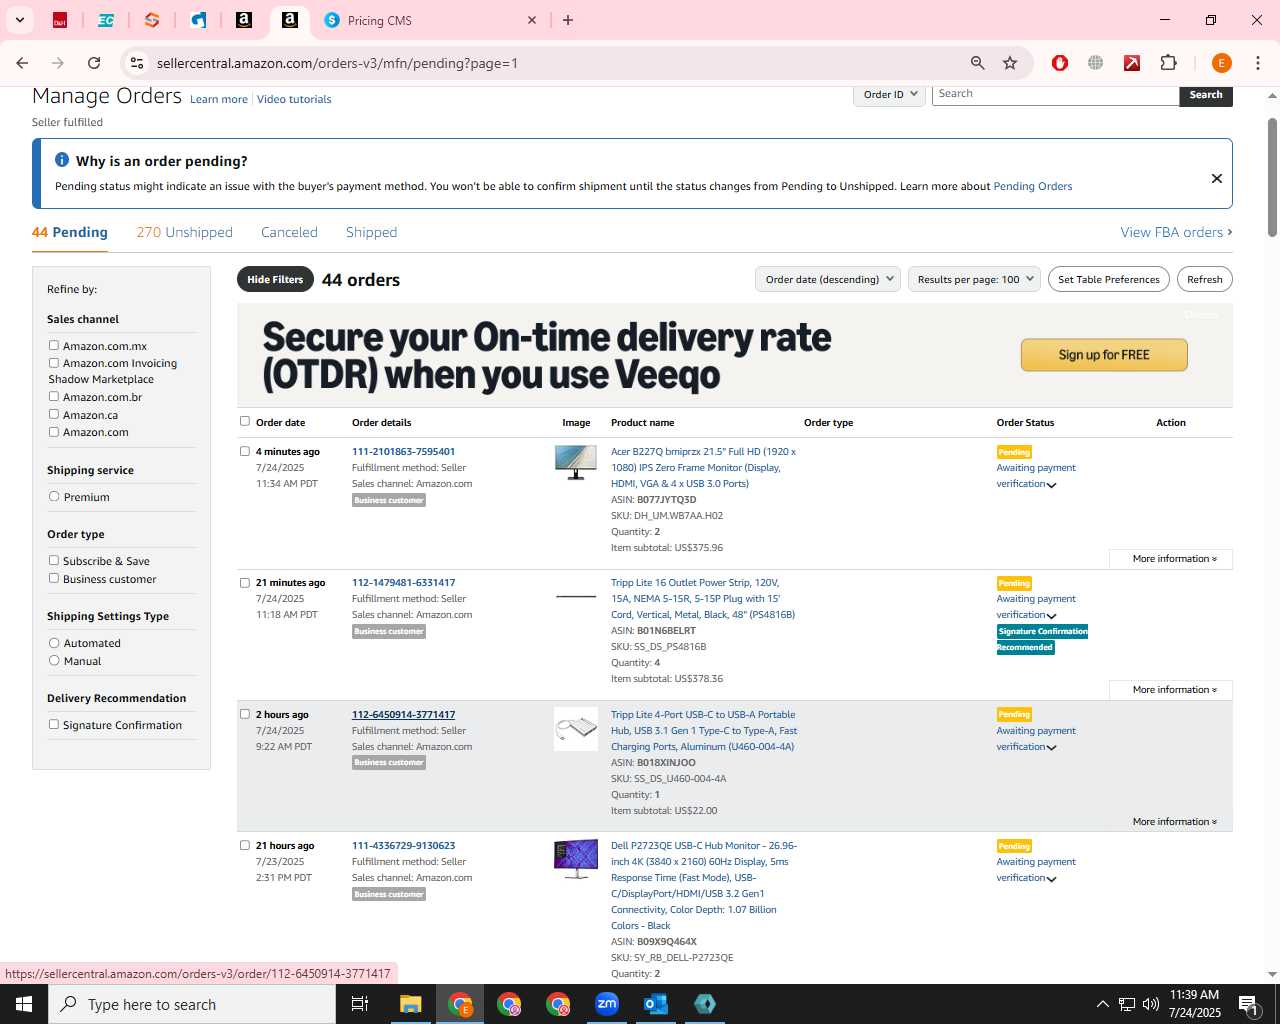Click the gray globe extension icon

[x=1096, y=63]
